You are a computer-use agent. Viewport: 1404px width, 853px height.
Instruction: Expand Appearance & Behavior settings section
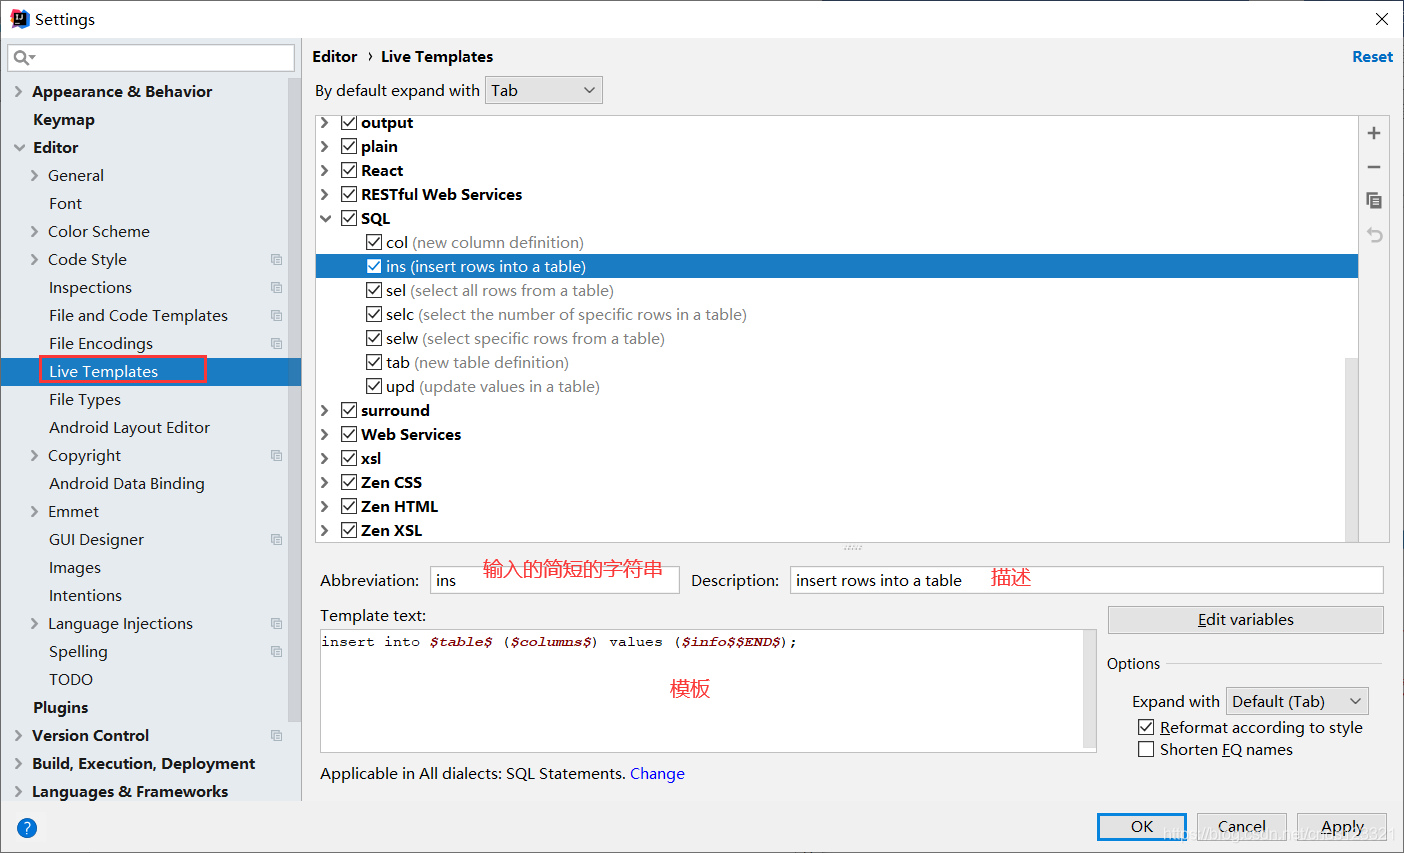click(x=18, y=91)
